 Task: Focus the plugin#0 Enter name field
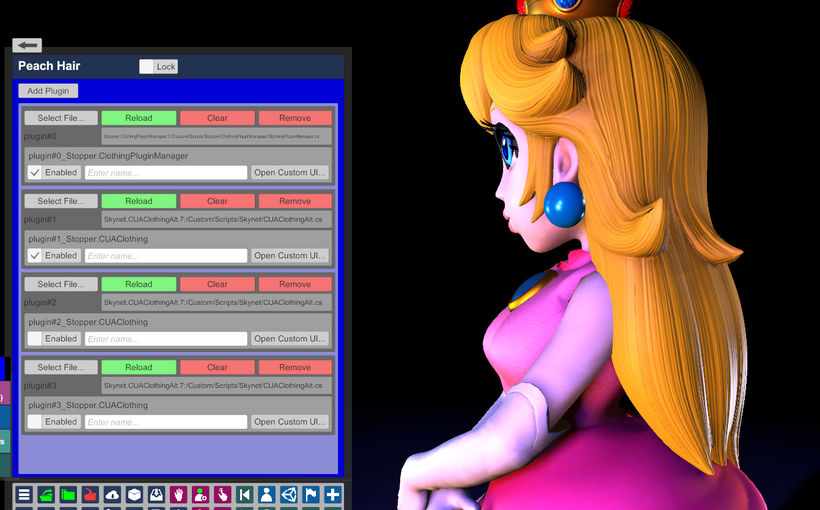coord(166,173)
